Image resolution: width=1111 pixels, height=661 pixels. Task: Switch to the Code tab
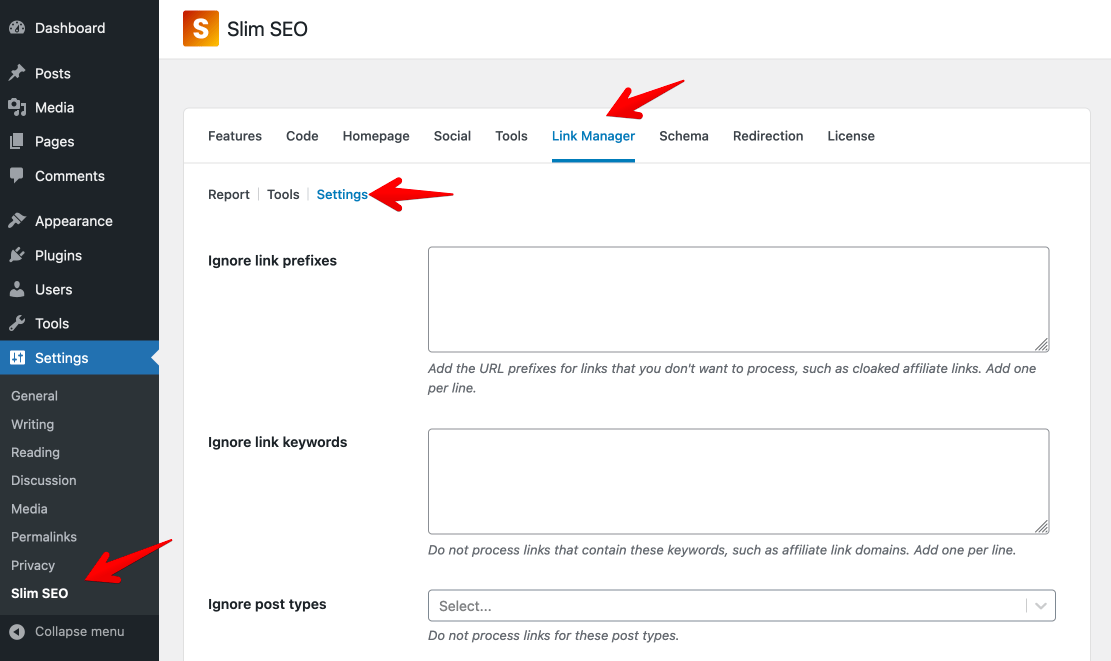click(x=302, y=136)
